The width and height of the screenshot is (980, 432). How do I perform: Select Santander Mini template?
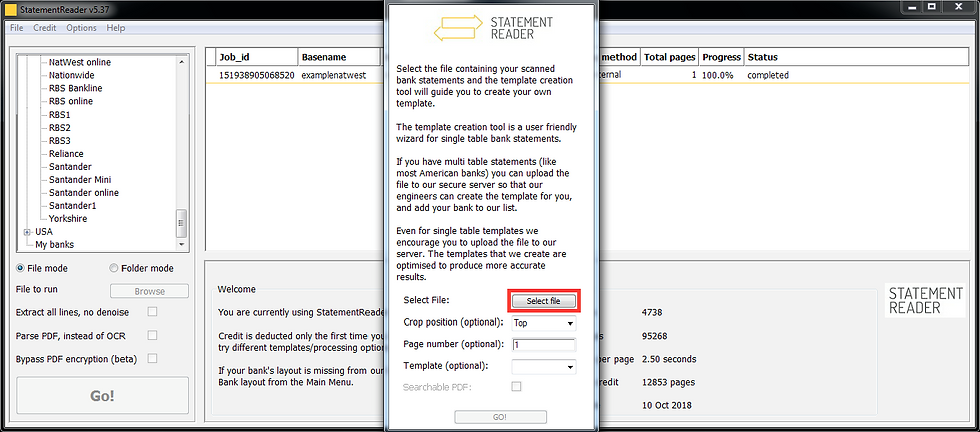(80, 179)
